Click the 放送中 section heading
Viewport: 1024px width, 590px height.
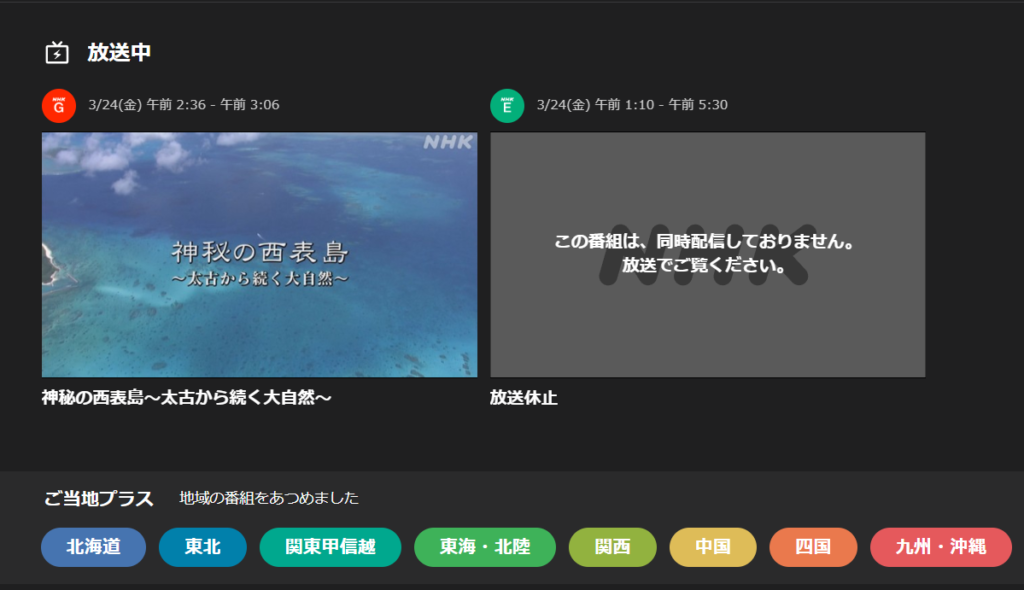119,54
